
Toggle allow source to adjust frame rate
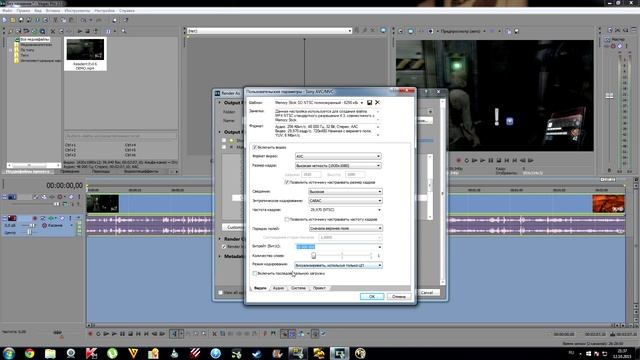(x=287, y=219)
